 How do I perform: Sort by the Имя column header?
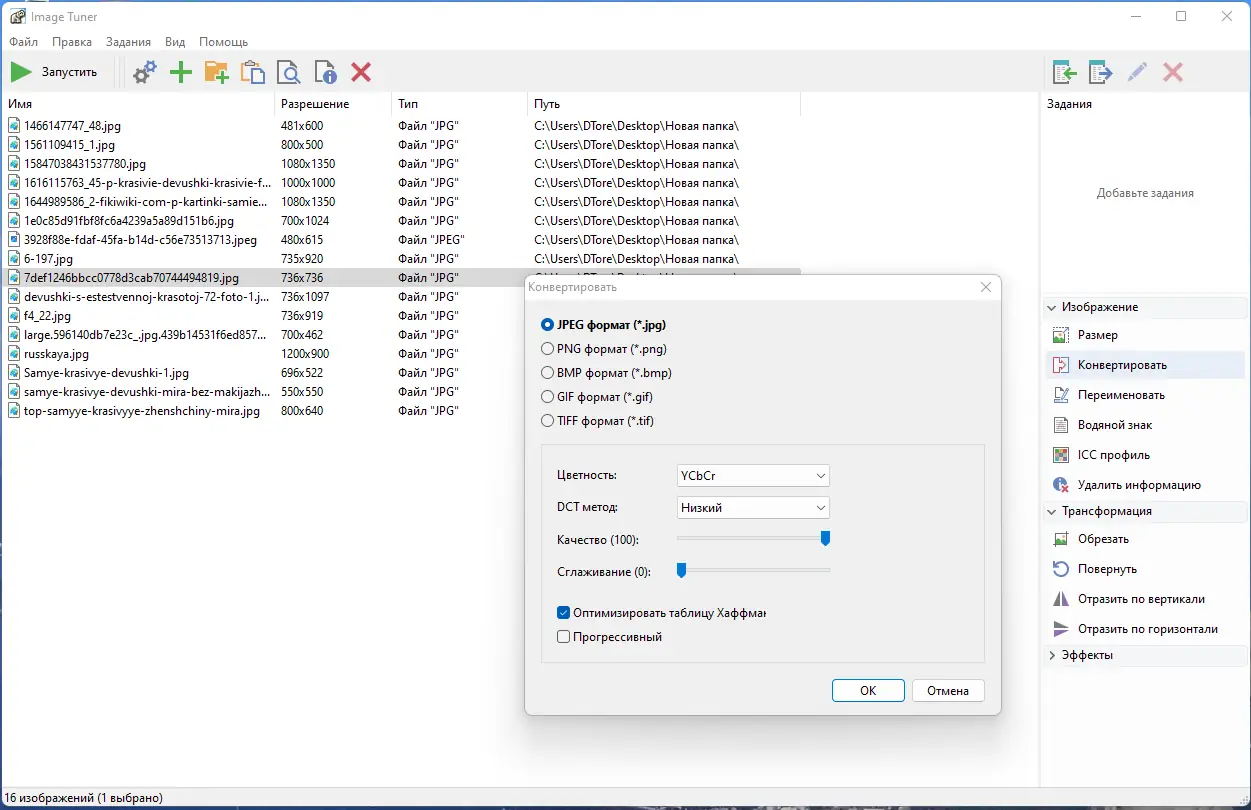(x=139, y=104)
